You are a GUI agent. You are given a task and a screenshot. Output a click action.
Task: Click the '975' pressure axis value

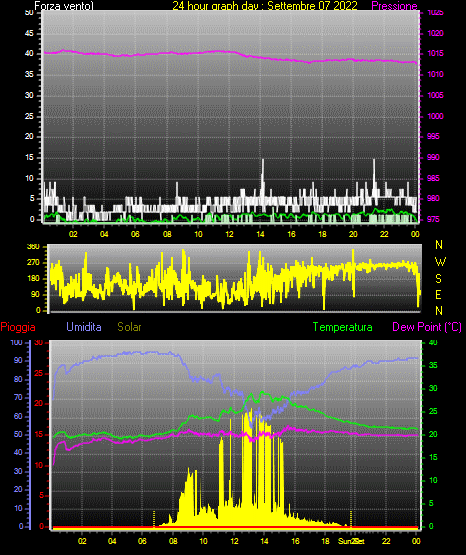point(433,219)
